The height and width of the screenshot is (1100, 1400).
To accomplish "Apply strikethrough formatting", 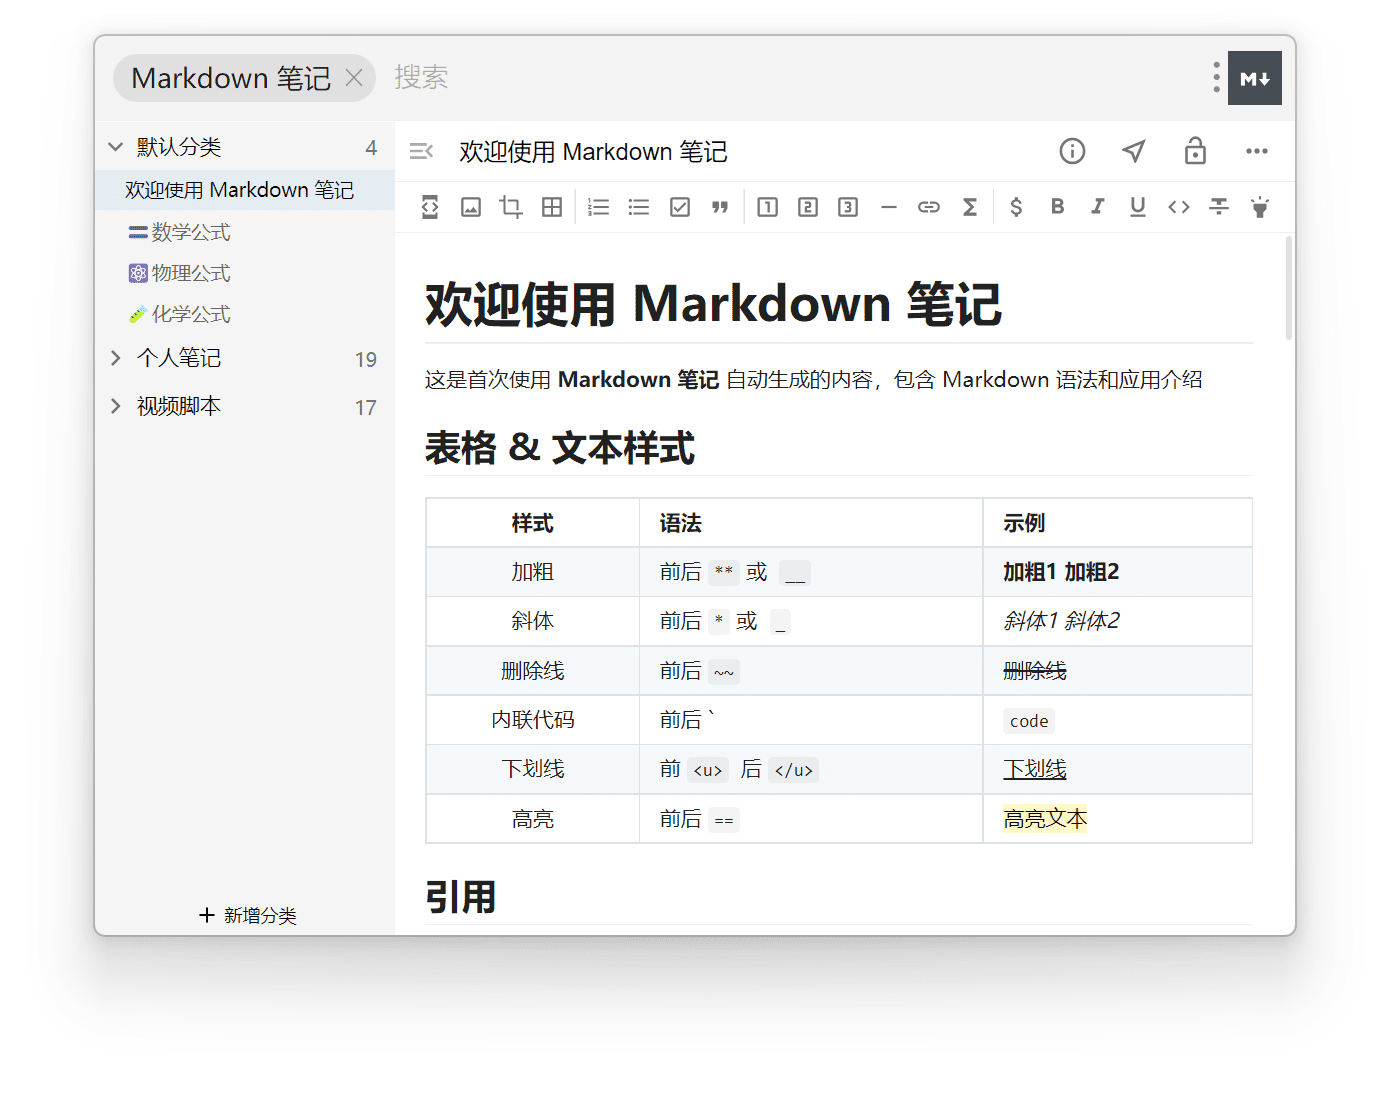I will tap(1219, 207).
